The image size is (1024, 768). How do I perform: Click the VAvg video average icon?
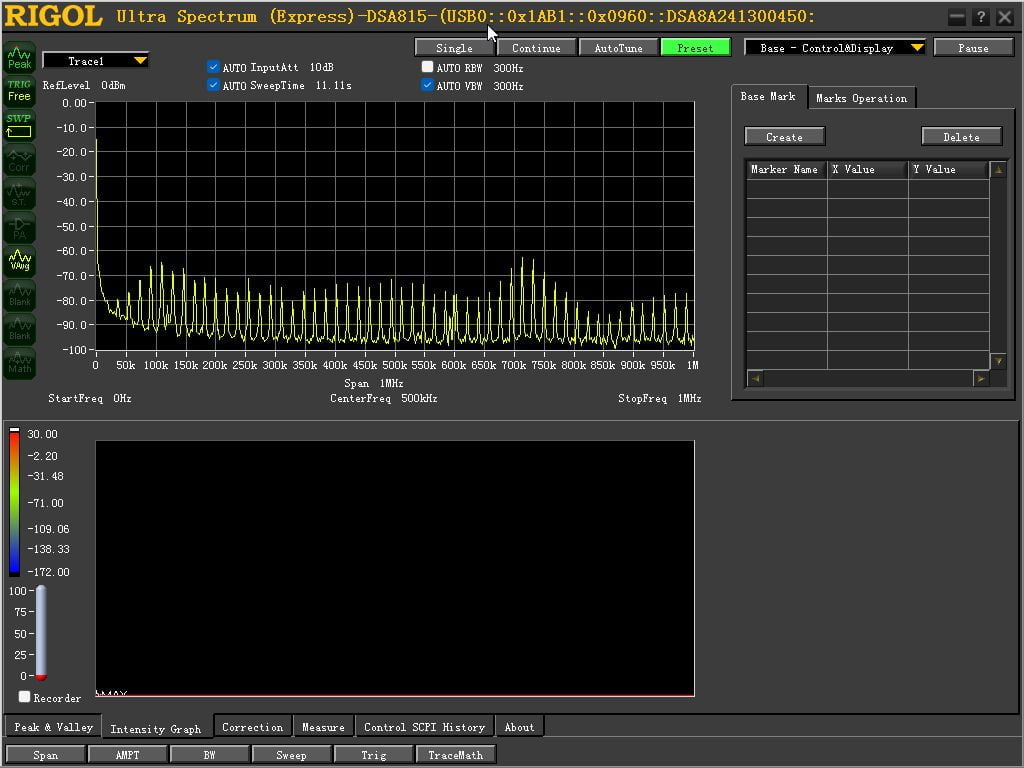(x=20, y=261)
